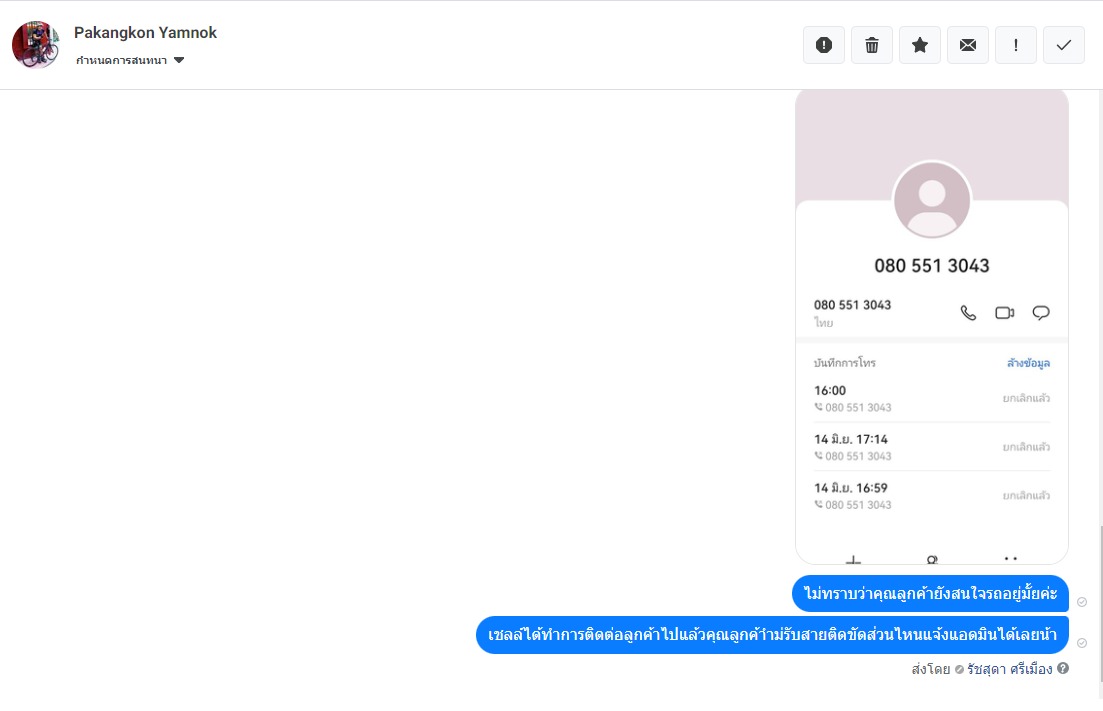Click the message bubble ending with ยังสนใจรถอยู่มั้ยค่ะ

930,594
